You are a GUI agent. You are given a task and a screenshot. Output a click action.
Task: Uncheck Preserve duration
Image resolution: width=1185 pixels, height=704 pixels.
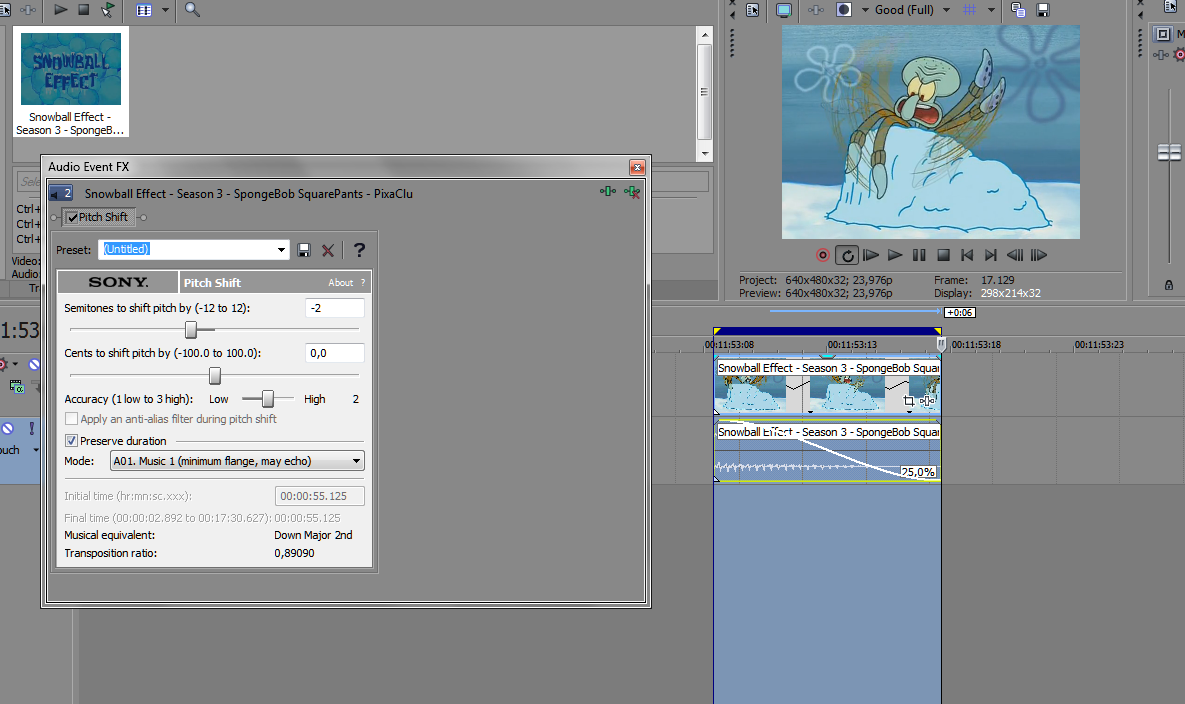[x=71, y=440]
